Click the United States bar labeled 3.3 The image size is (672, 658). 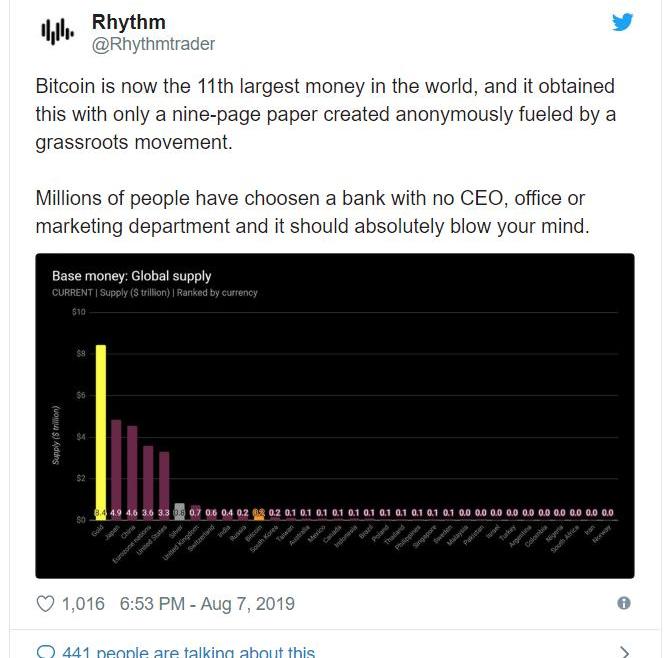(x=164, y=484)
